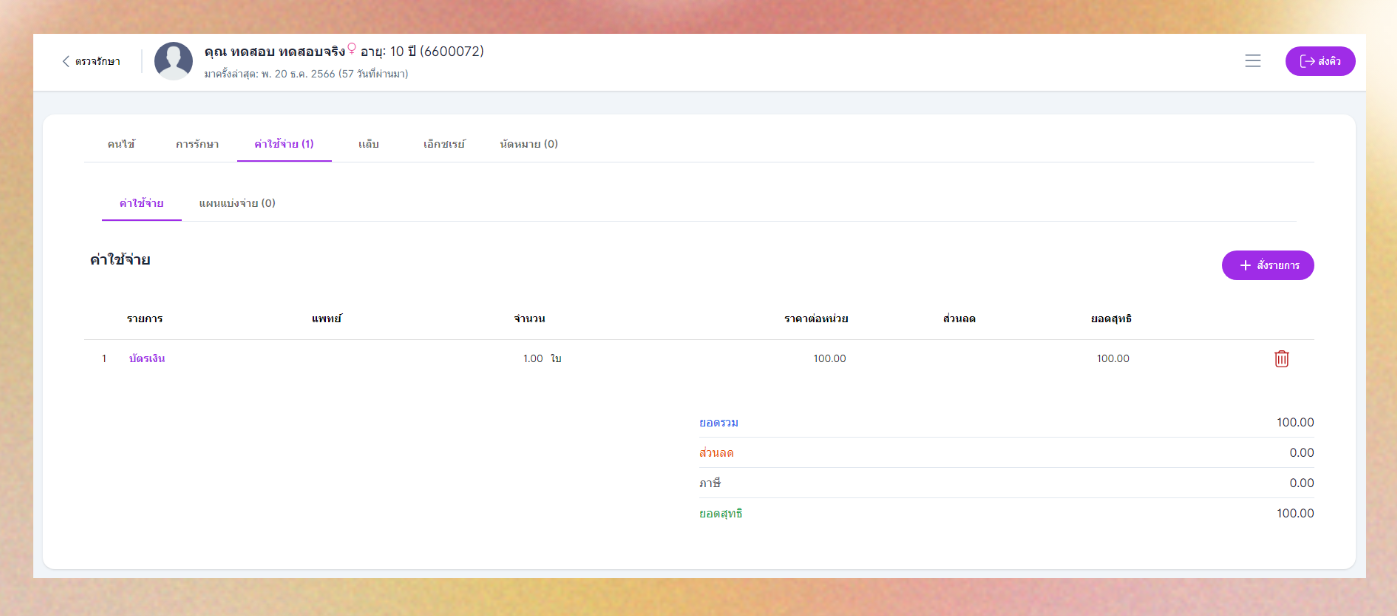Viewport: 1397px width, 616px height.
Task: Go back using ตรวจรักษา arrow
Action: (x=91, y=61)
